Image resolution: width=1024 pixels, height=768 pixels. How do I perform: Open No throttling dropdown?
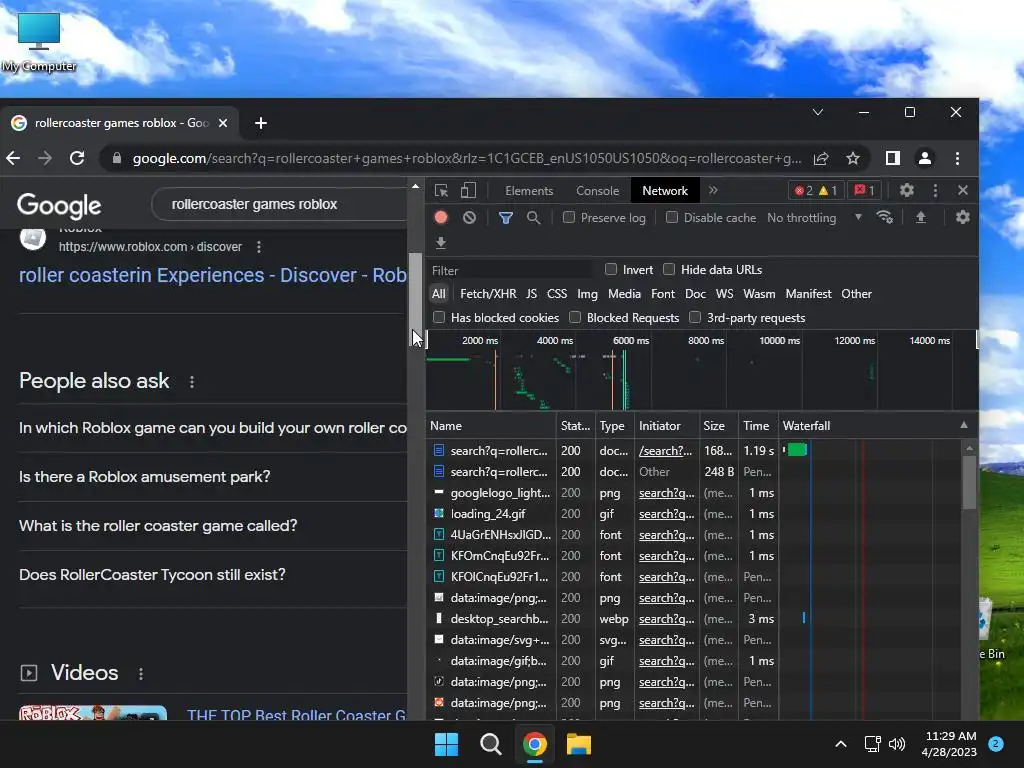[x=814, y=217]
